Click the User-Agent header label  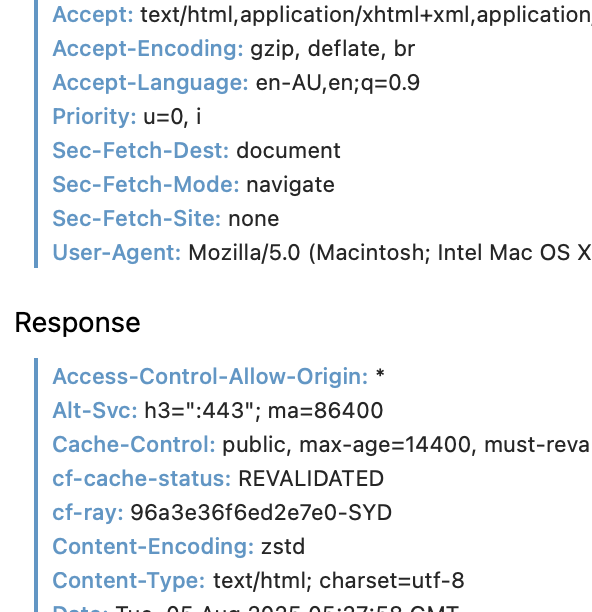pyautogui.click(x=117, y=253)
